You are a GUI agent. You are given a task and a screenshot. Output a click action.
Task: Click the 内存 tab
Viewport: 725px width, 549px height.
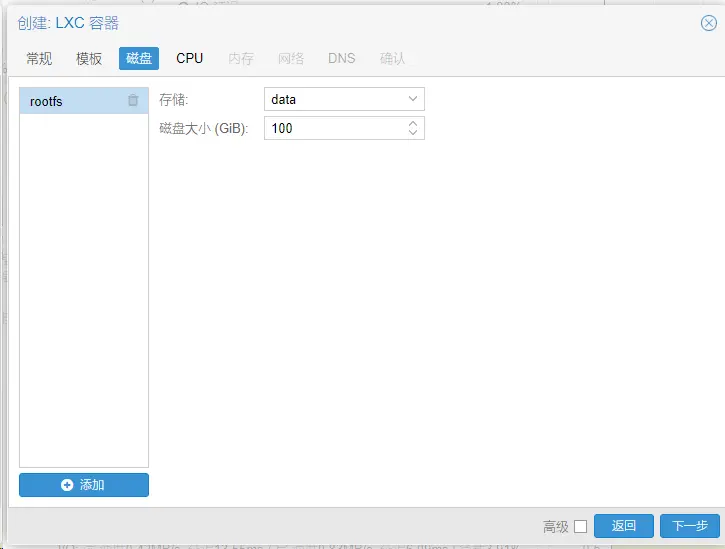point(241,58)
